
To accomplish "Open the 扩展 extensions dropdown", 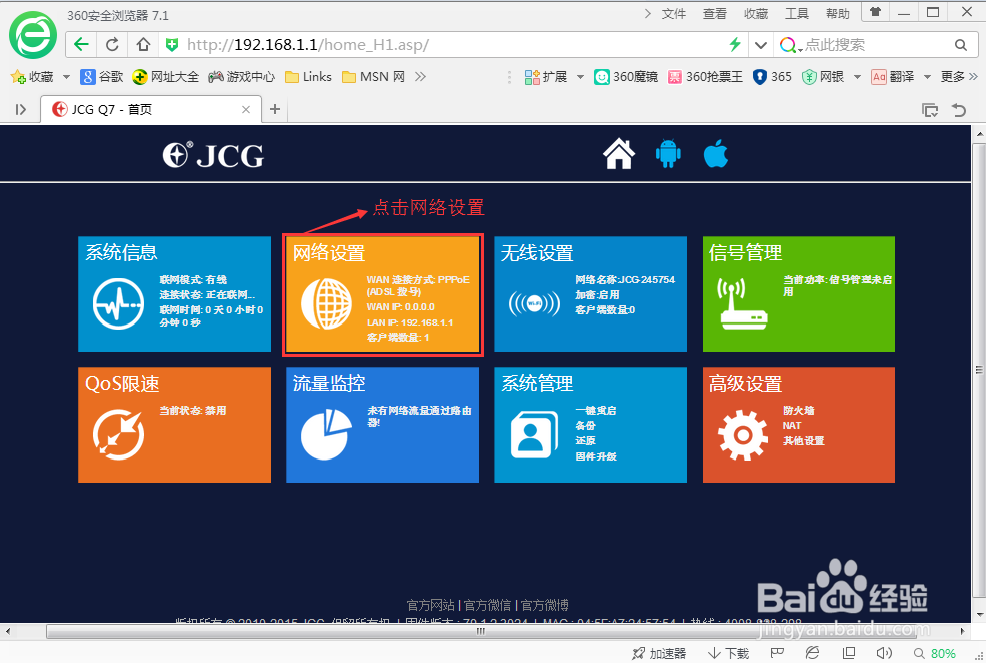I will click(553, 76).
